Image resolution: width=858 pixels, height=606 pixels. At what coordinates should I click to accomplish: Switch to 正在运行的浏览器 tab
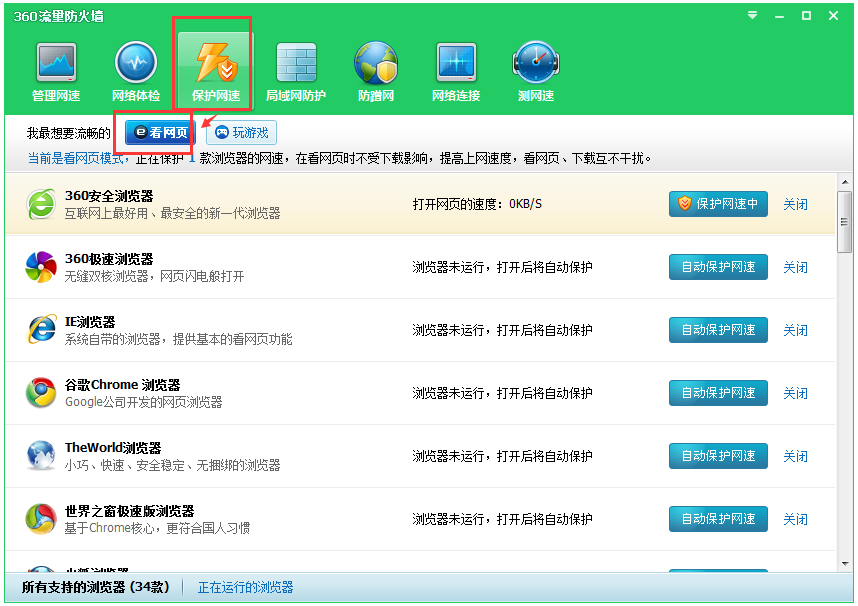point(246,587)
